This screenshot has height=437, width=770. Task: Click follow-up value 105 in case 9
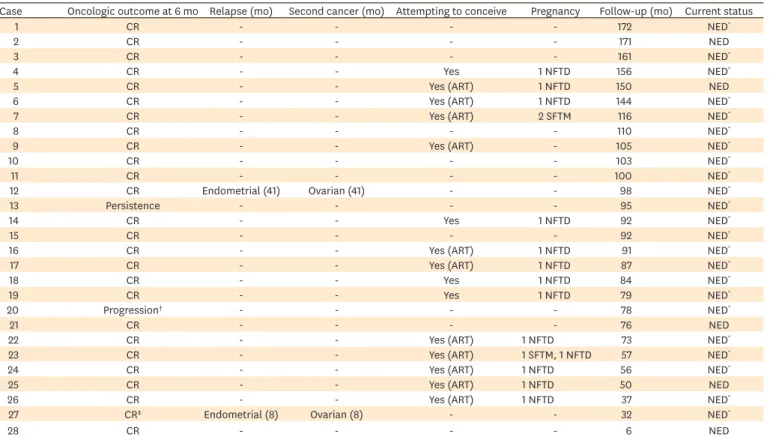click(624, 146)
